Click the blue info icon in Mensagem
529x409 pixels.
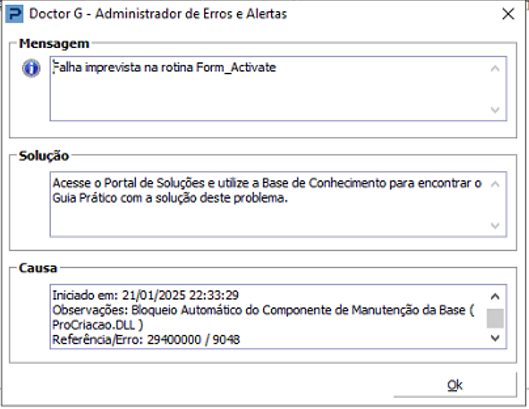[x=31, y=68]
